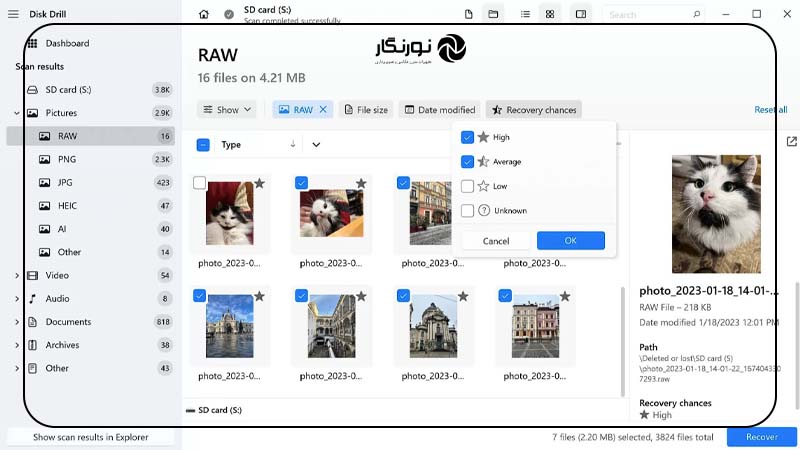Toggle the Type sort direction arrow
Viewport: 800px width, 450px height.
pos(293,144)
